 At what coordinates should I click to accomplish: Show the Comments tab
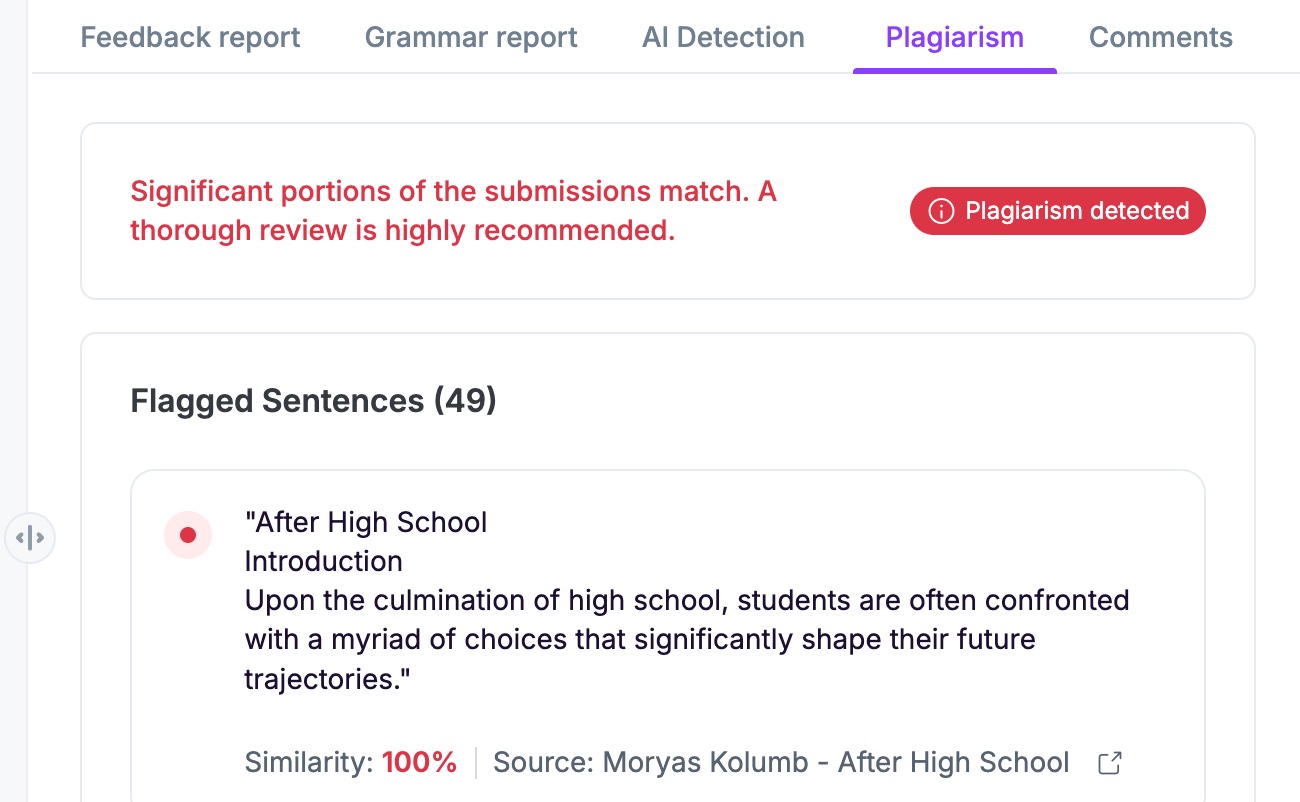(x=1160, y=38)
